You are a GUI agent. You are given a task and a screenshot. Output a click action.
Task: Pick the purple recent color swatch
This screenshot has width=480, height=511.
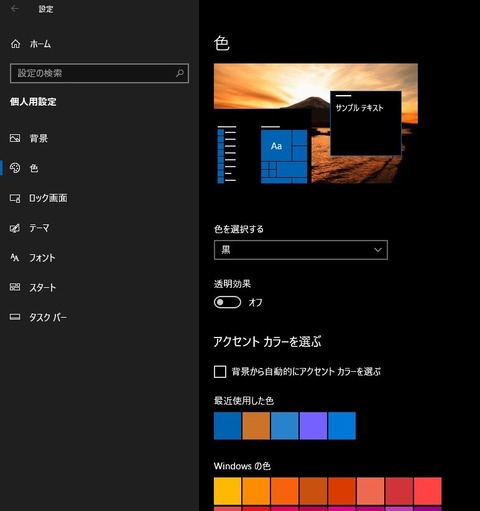(313, 426)
